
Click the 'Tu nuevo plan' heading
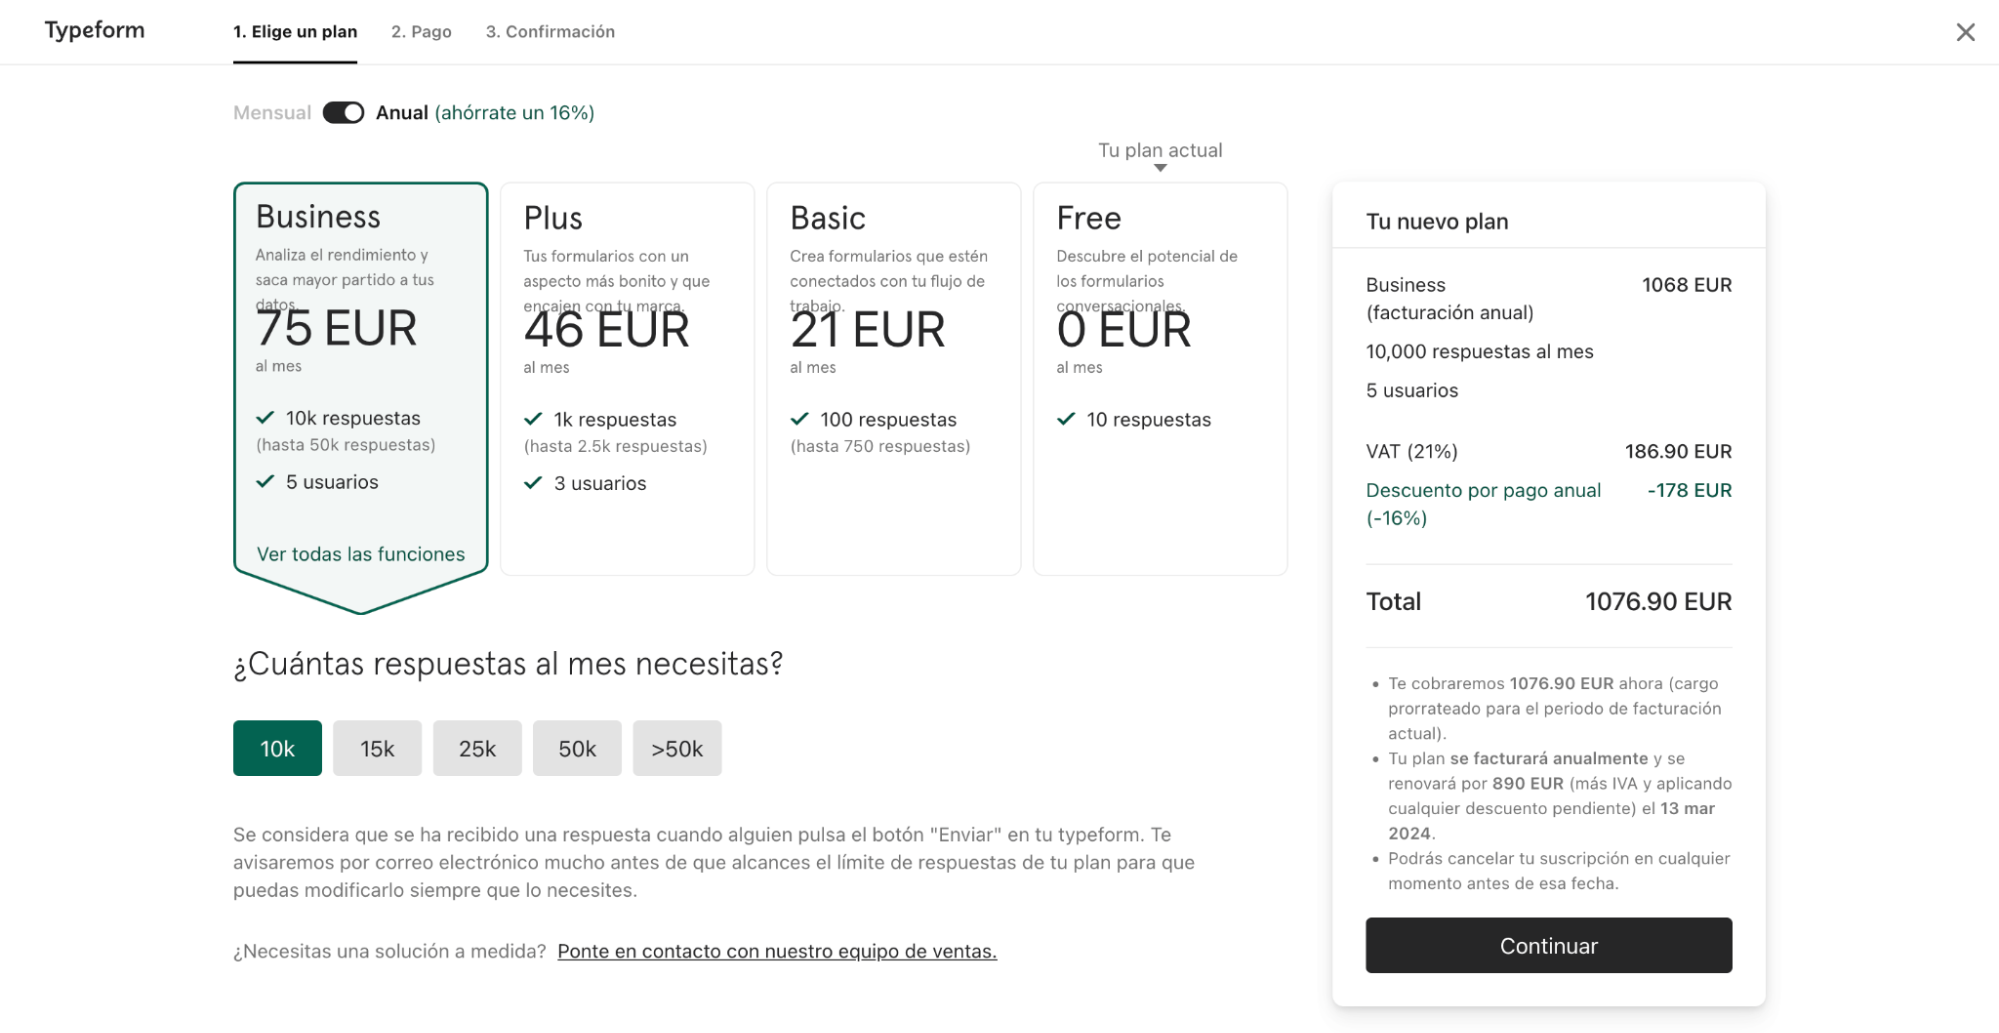1437,222
